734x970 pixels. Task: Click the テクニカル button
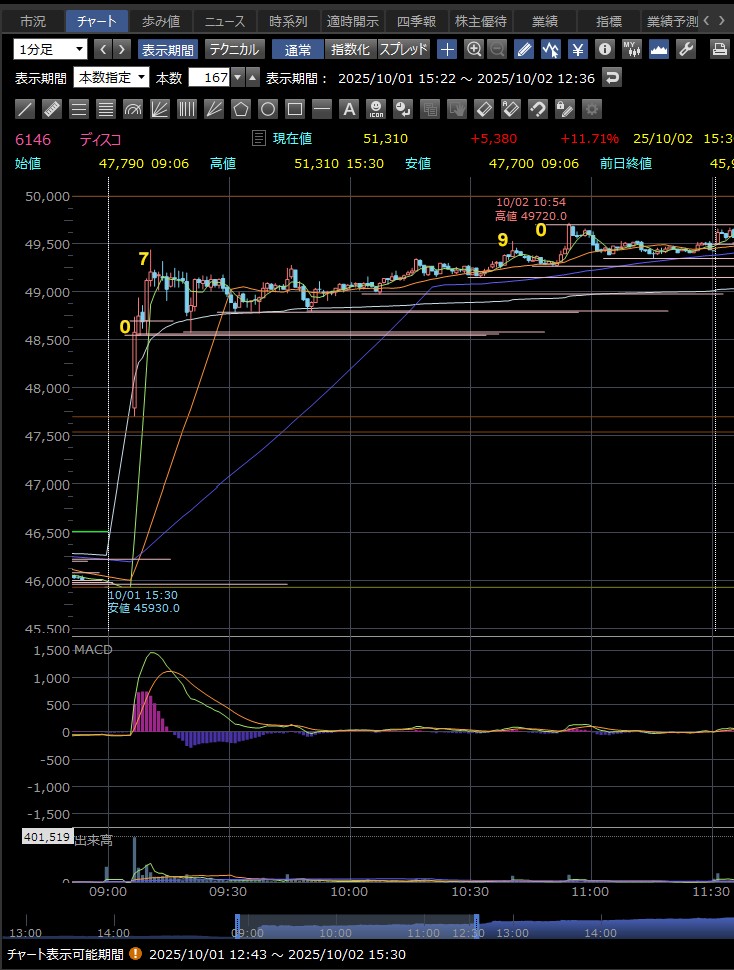(x=235, y=49)
